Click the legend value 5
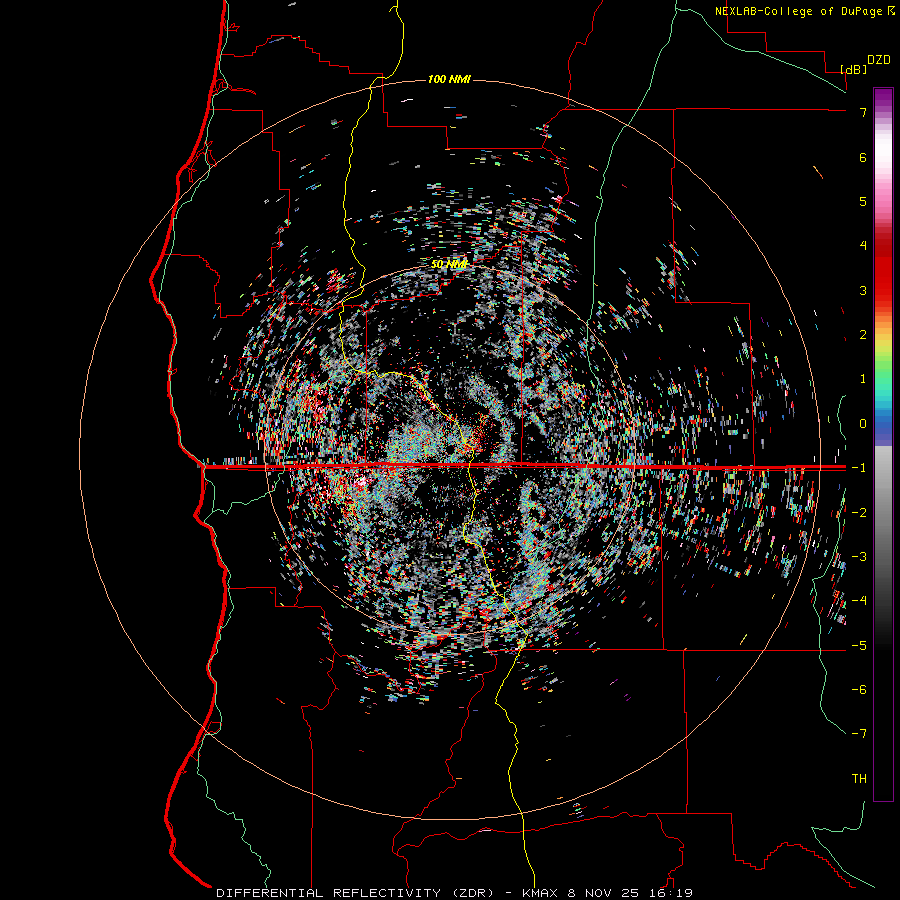Screen dimensions: 900x900 863,201
